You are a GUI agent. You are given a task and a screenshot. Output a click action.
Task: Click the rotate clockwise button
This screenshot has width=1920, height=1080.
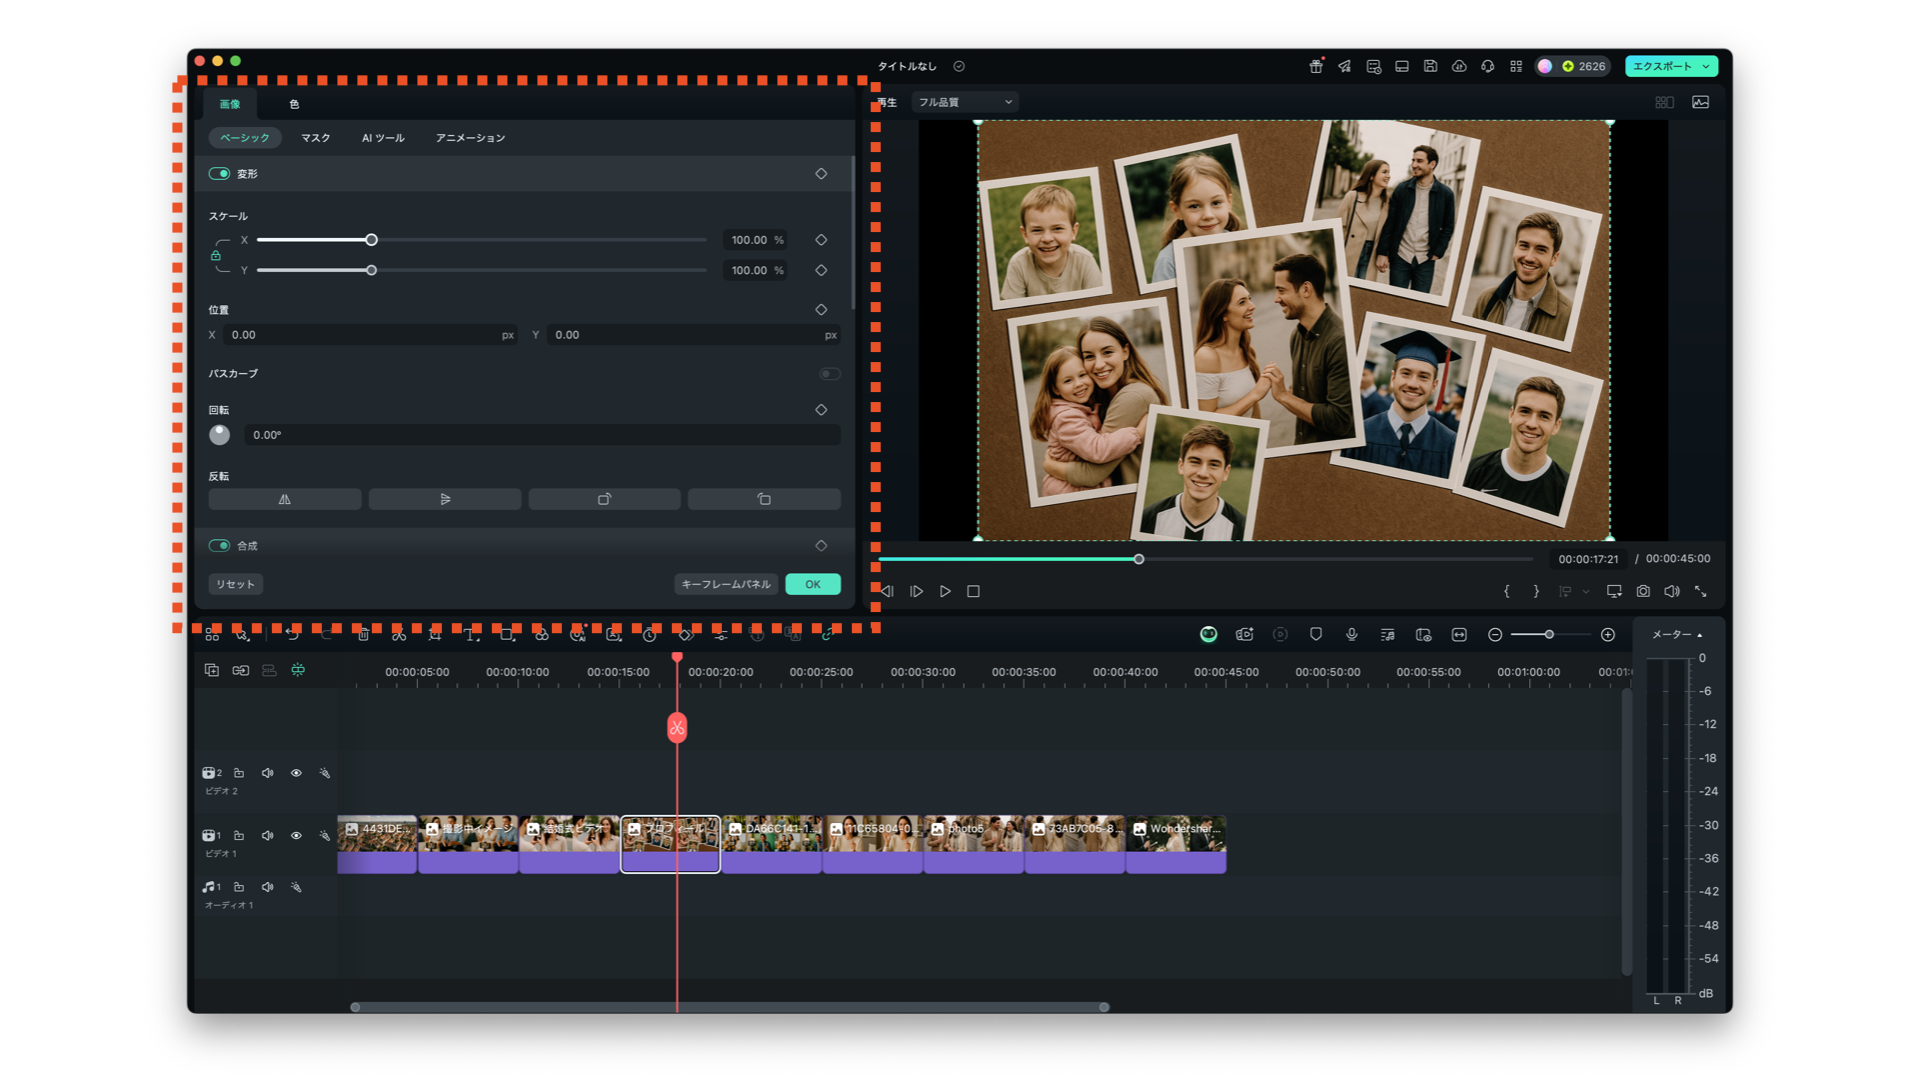(x=604, y=499)
